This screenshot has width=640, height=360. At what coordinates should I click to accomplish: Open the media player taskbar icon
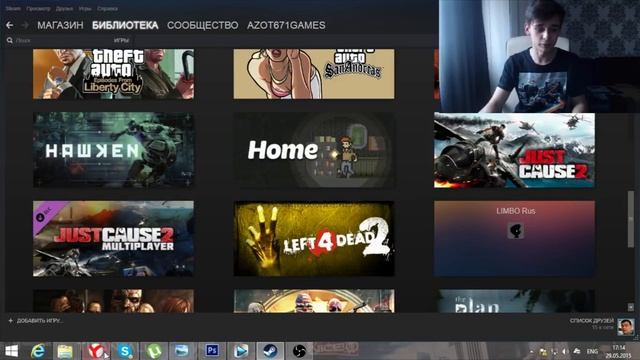(241, 351)
